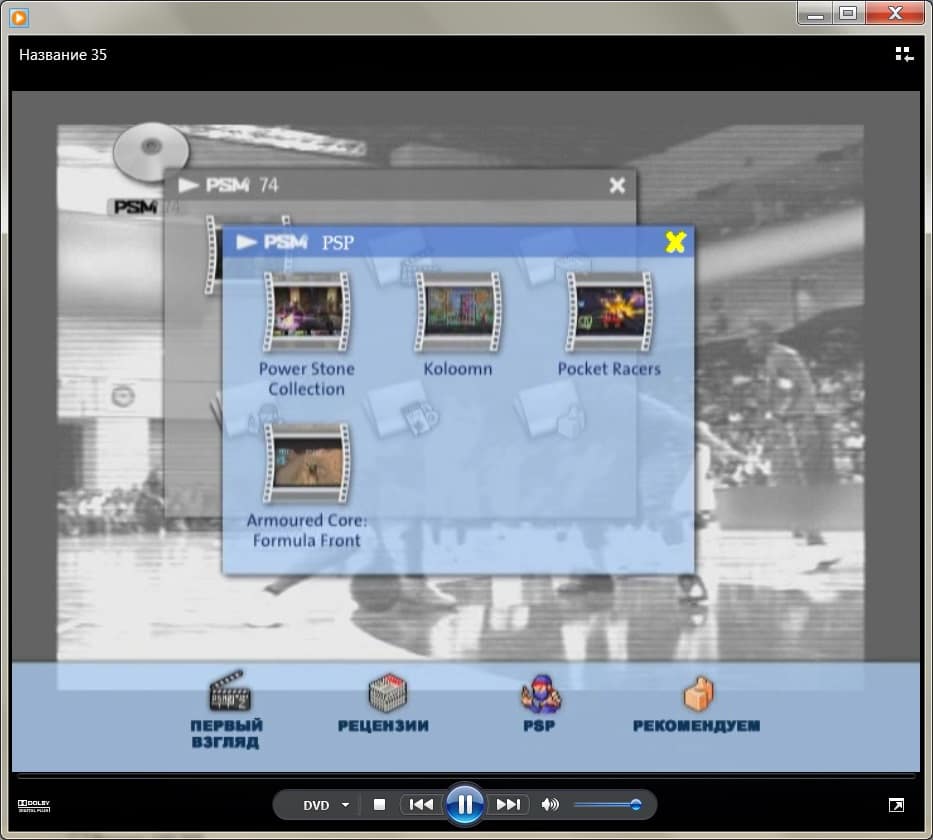Select the PSP label in bottom menu
The height and width of the screenshot is (840, 933).
[x=539, y=726]
